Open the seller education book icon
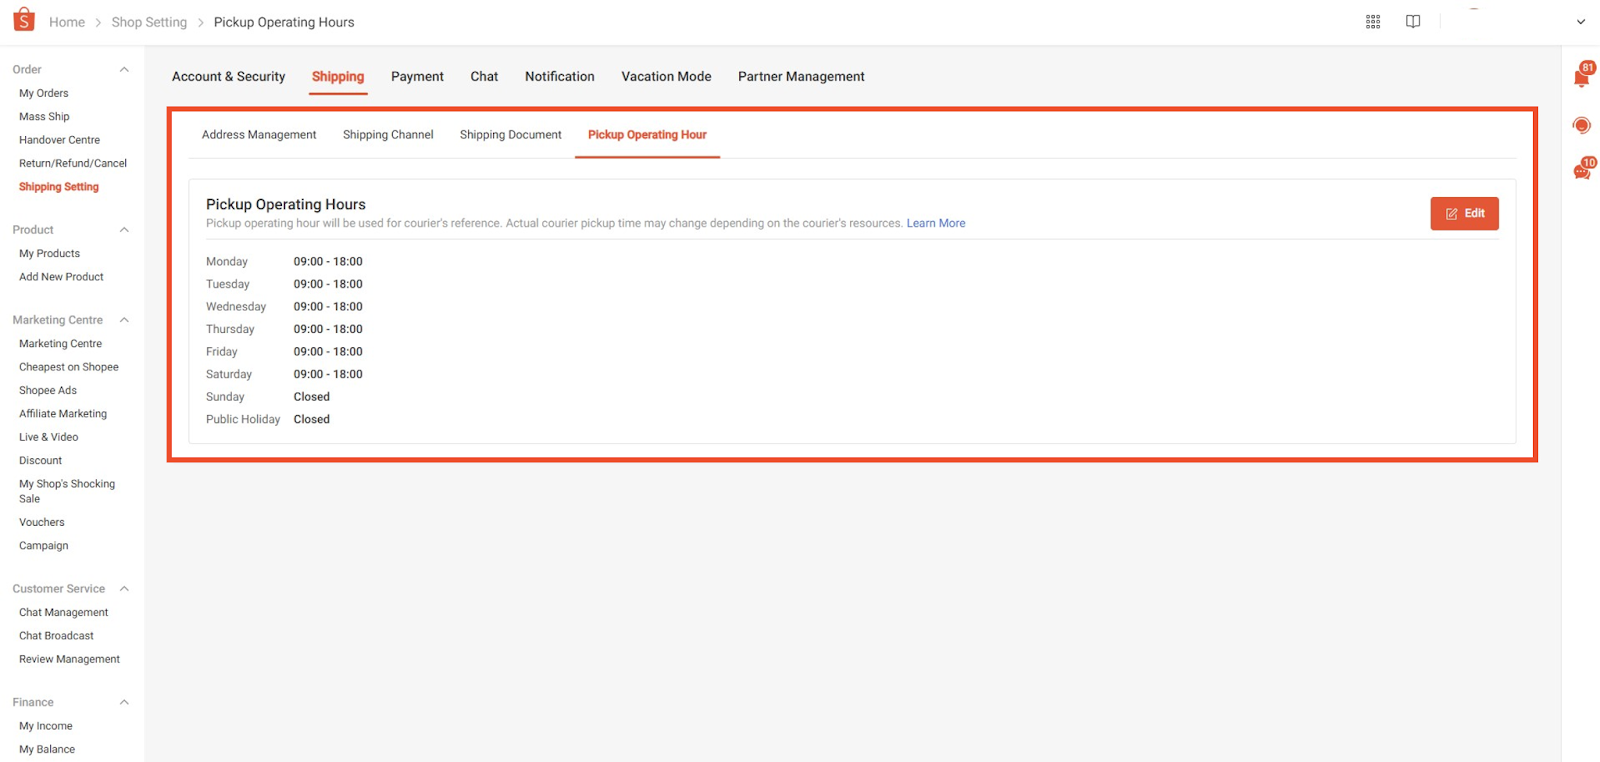 pyautogui.click(x=1413, y=22)
